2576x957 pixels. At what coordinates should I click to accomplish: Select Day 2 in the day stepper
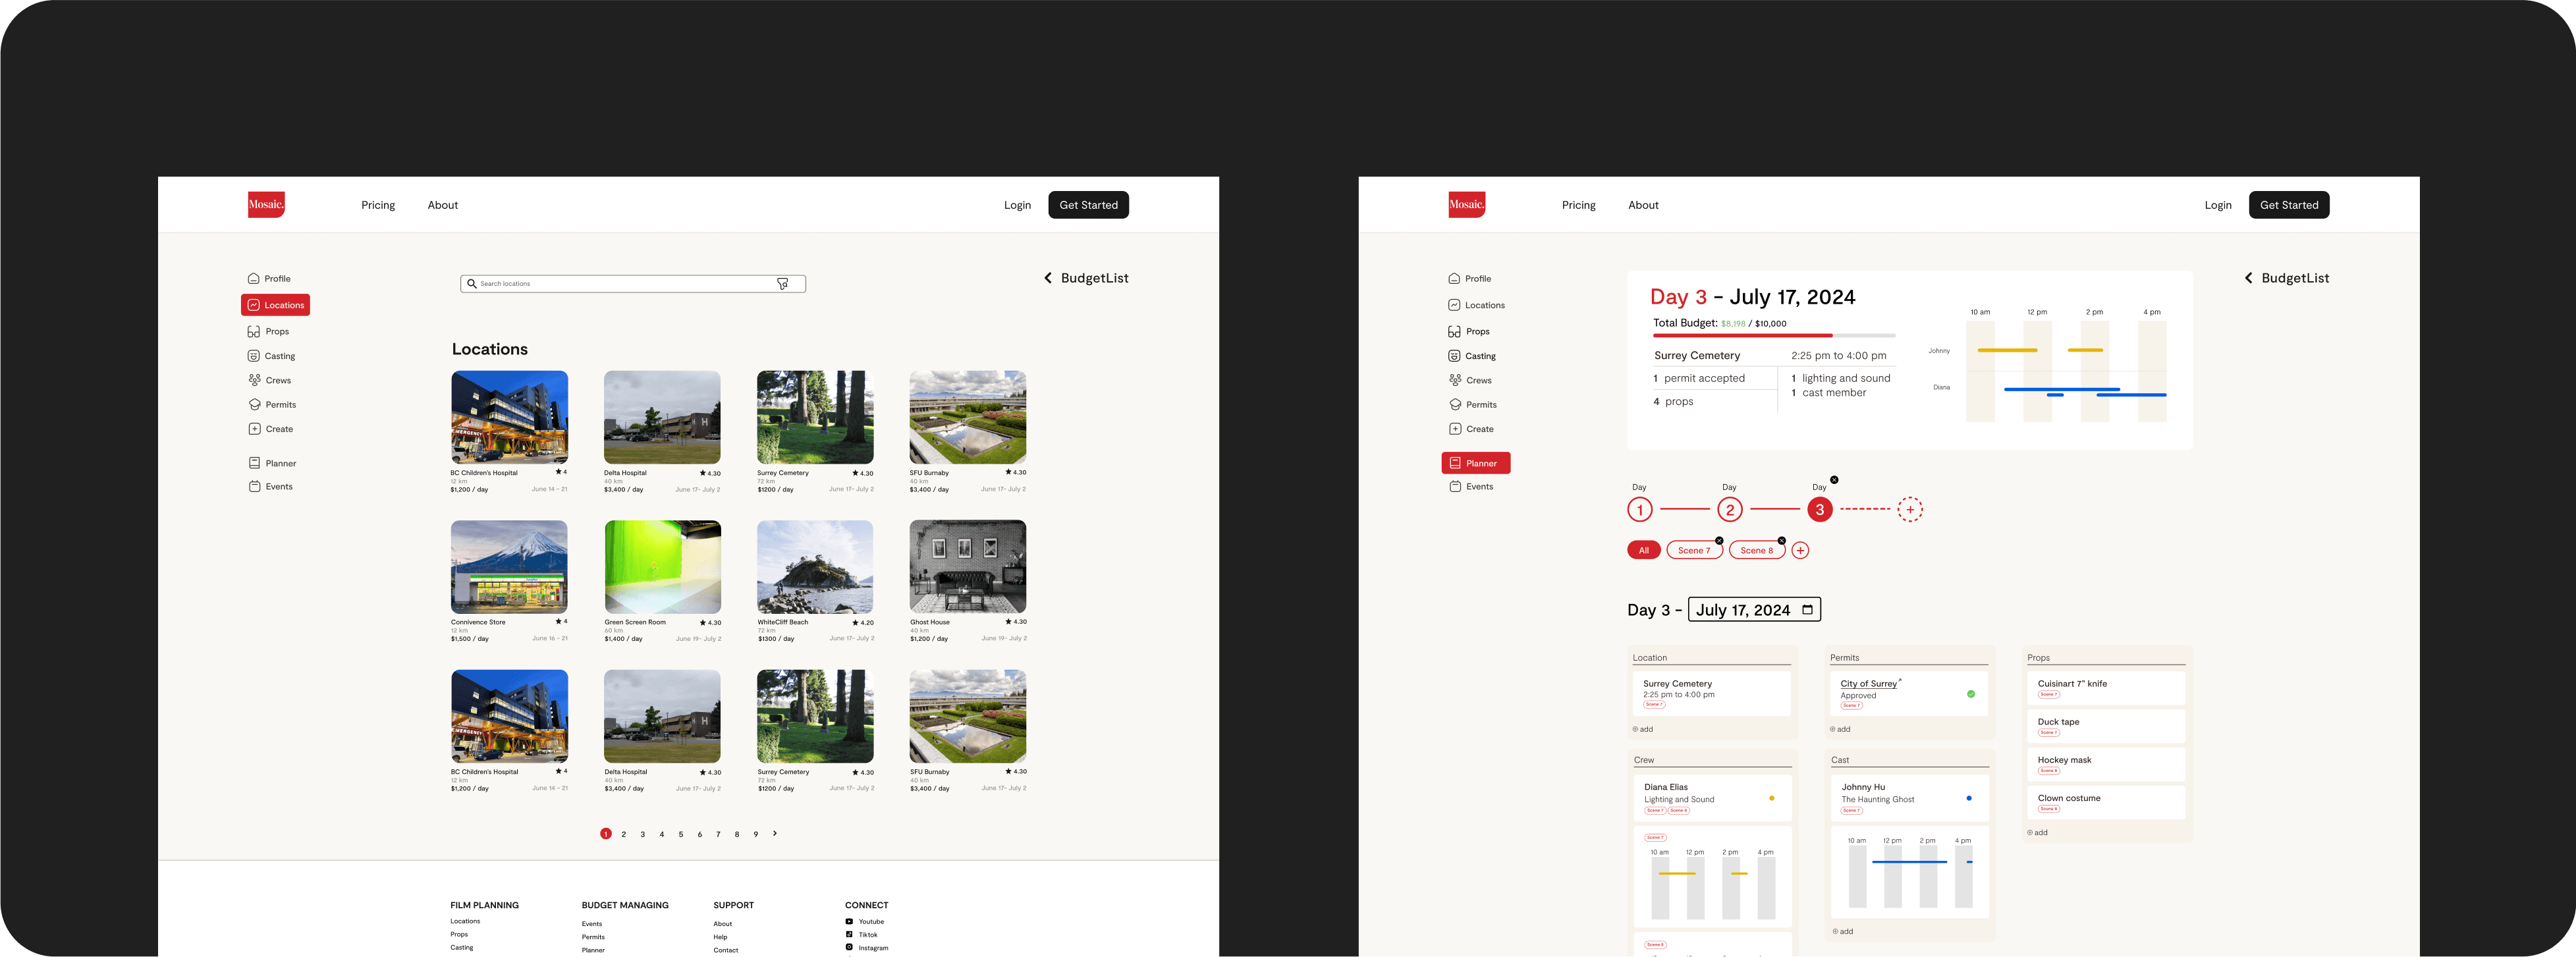coord(1730,510)
